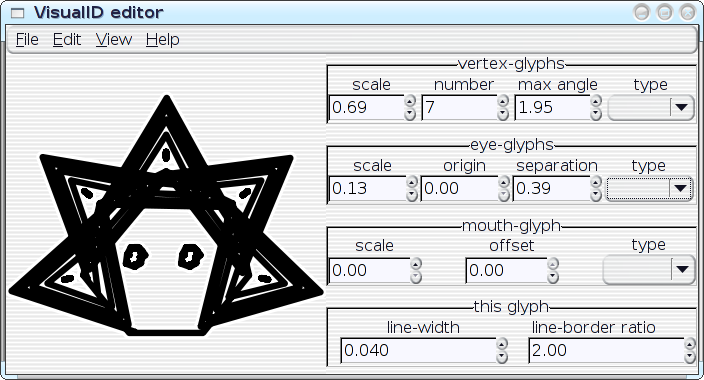Open the Edit menu
This screenshot has height=380, width=704.
pos(67,40)
